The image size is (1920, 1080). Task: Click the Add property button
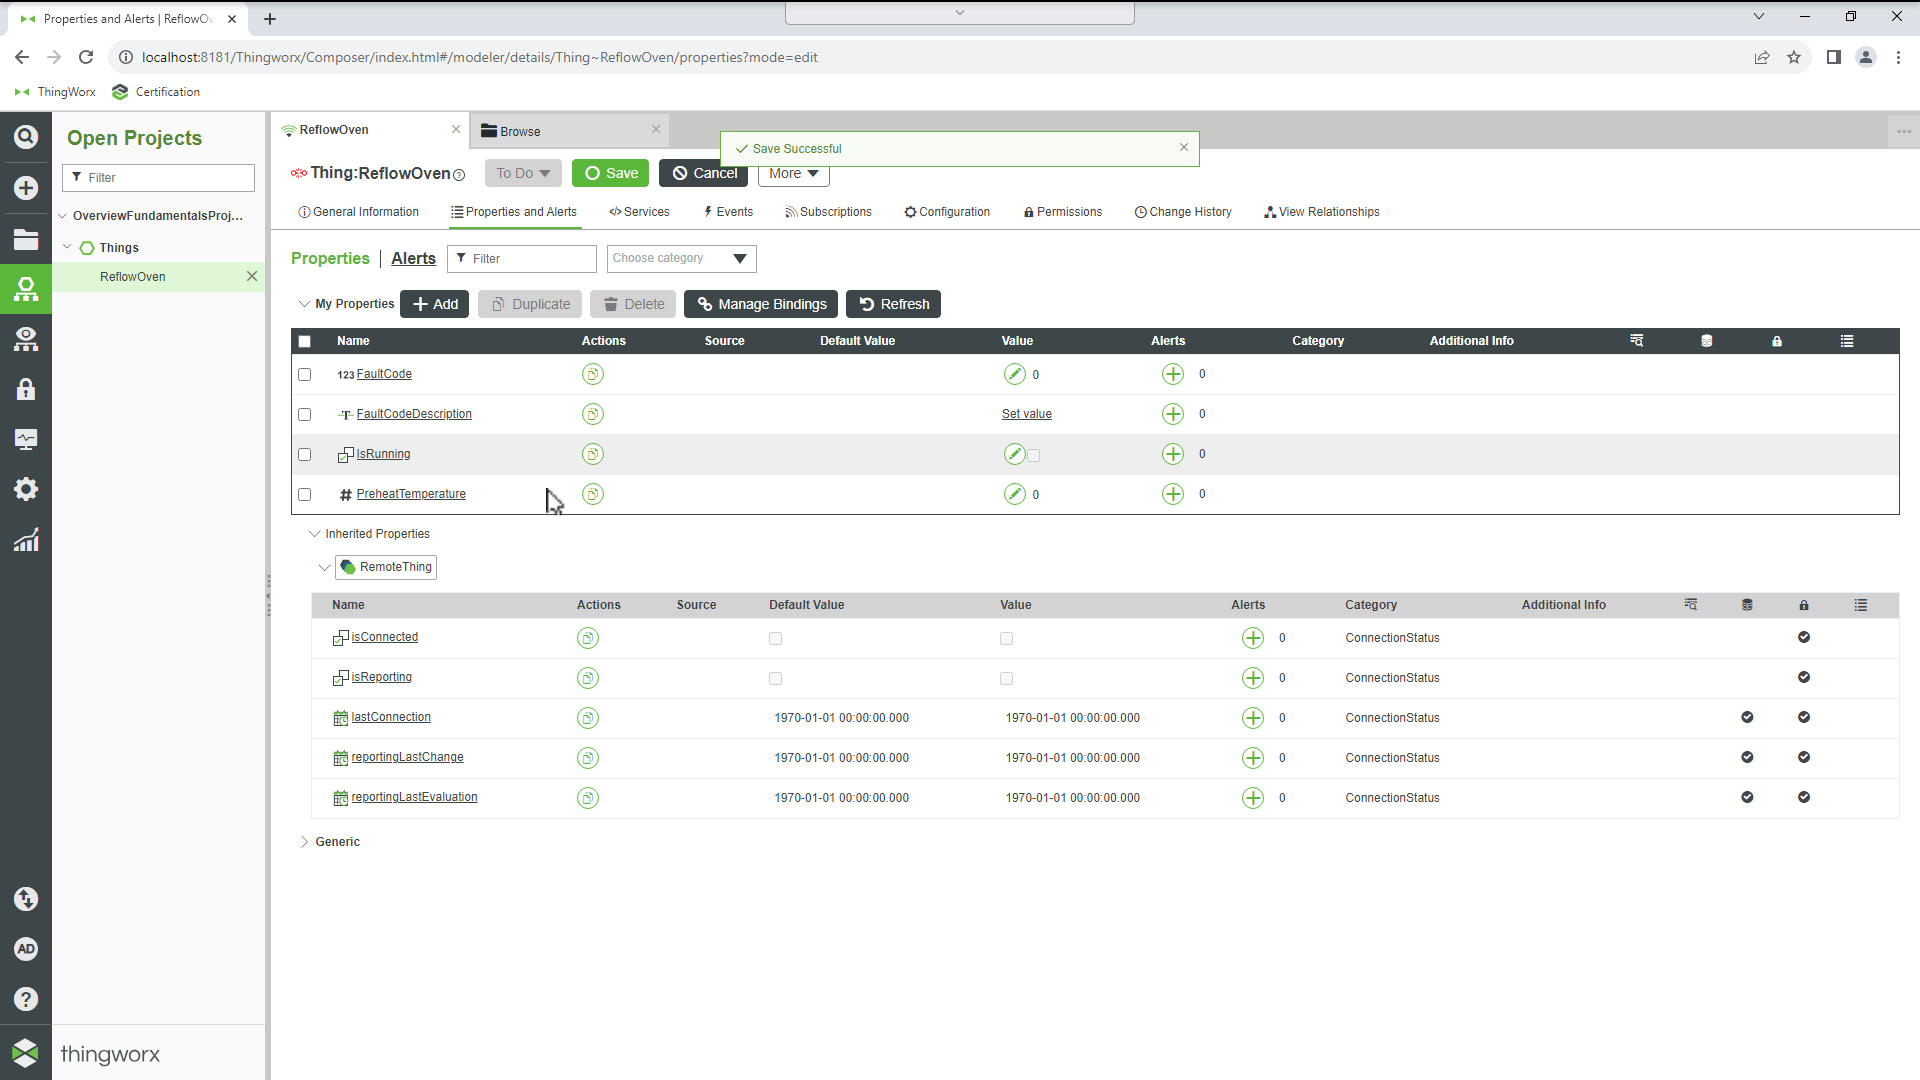[435, 304]
